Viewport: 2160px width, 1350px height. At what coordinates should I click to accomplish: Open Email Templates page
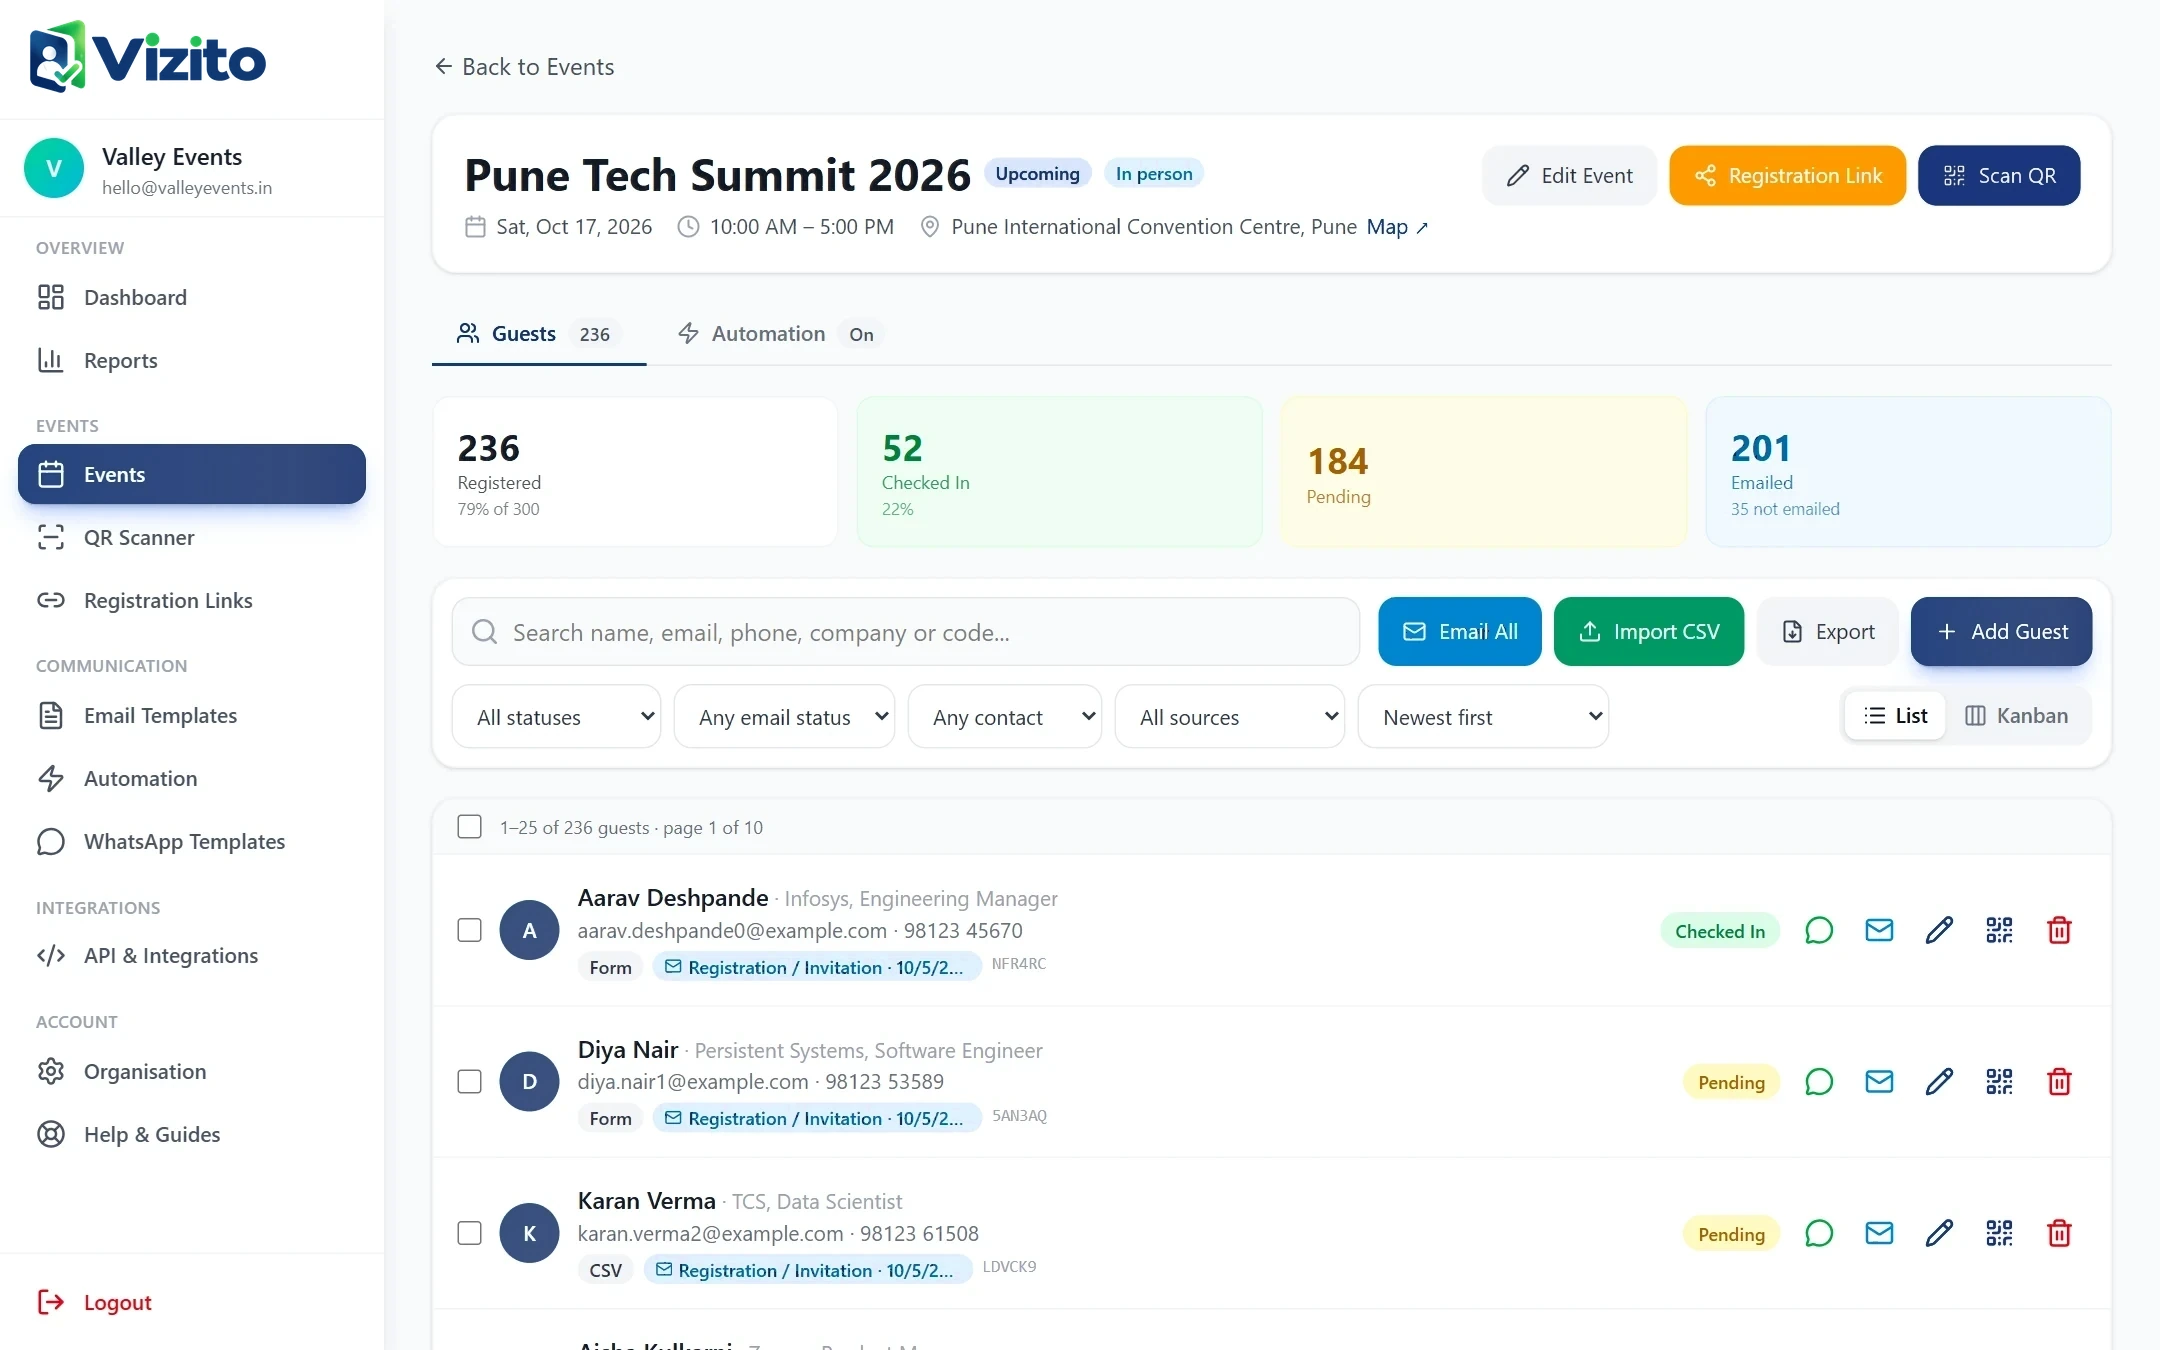(192, 716)
